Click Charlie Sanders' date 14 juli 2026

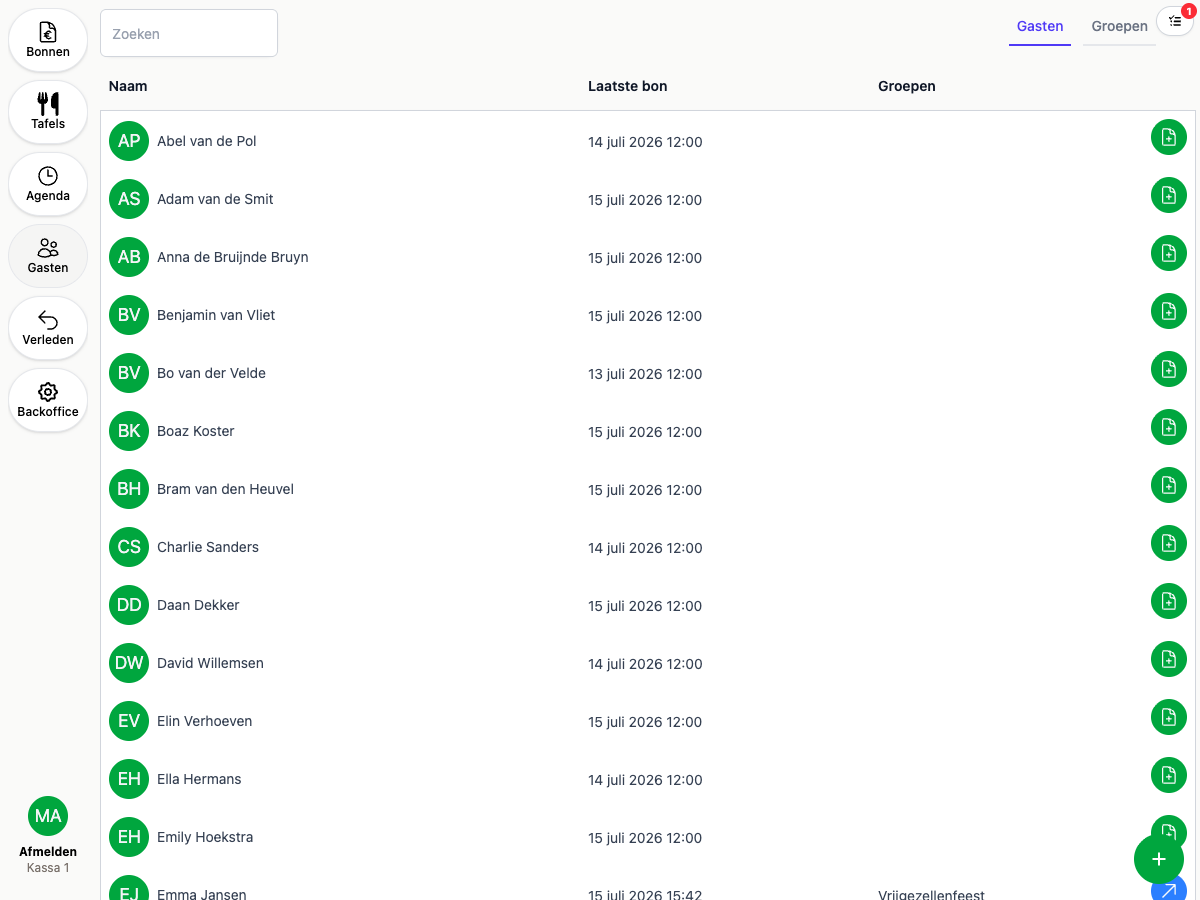click(x=645, y=548)
